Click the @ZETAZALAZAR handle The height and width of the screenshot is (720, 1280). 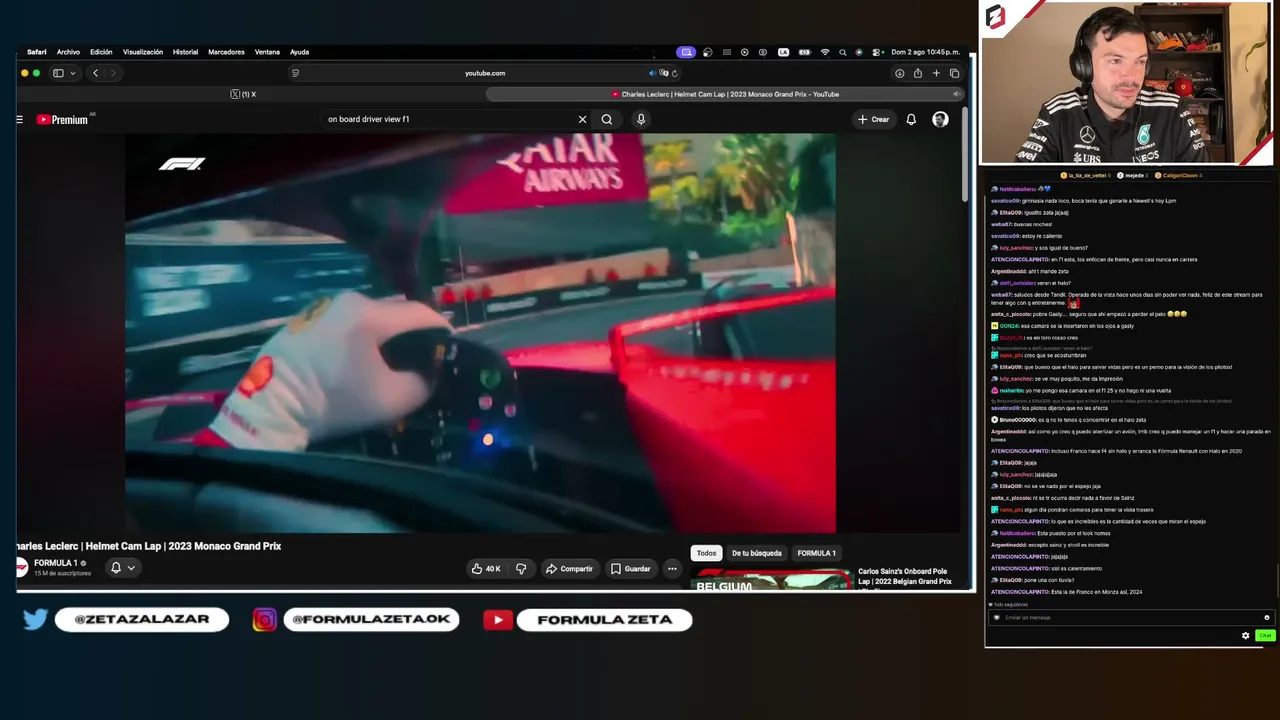tap(142, 620)
